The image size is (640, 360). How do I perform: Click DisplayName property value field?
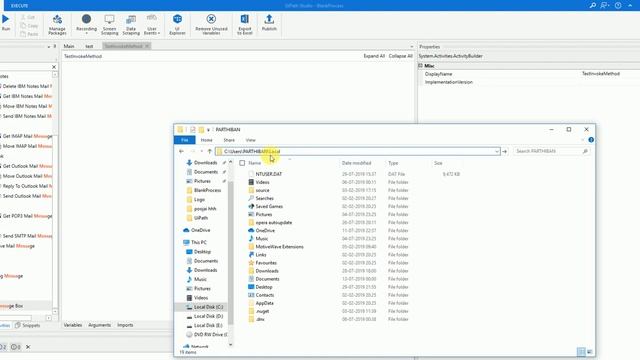(610, 74)
